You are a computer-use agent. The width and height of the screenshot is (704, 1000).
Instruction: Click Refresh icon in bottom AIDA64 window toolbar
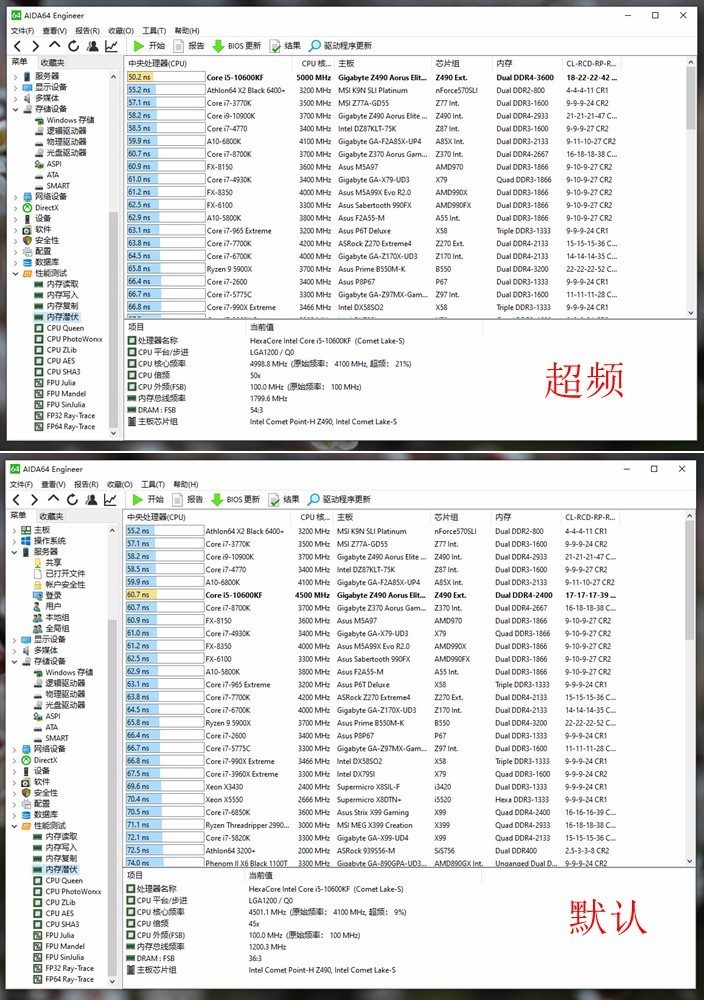click(x=72, y=499)
